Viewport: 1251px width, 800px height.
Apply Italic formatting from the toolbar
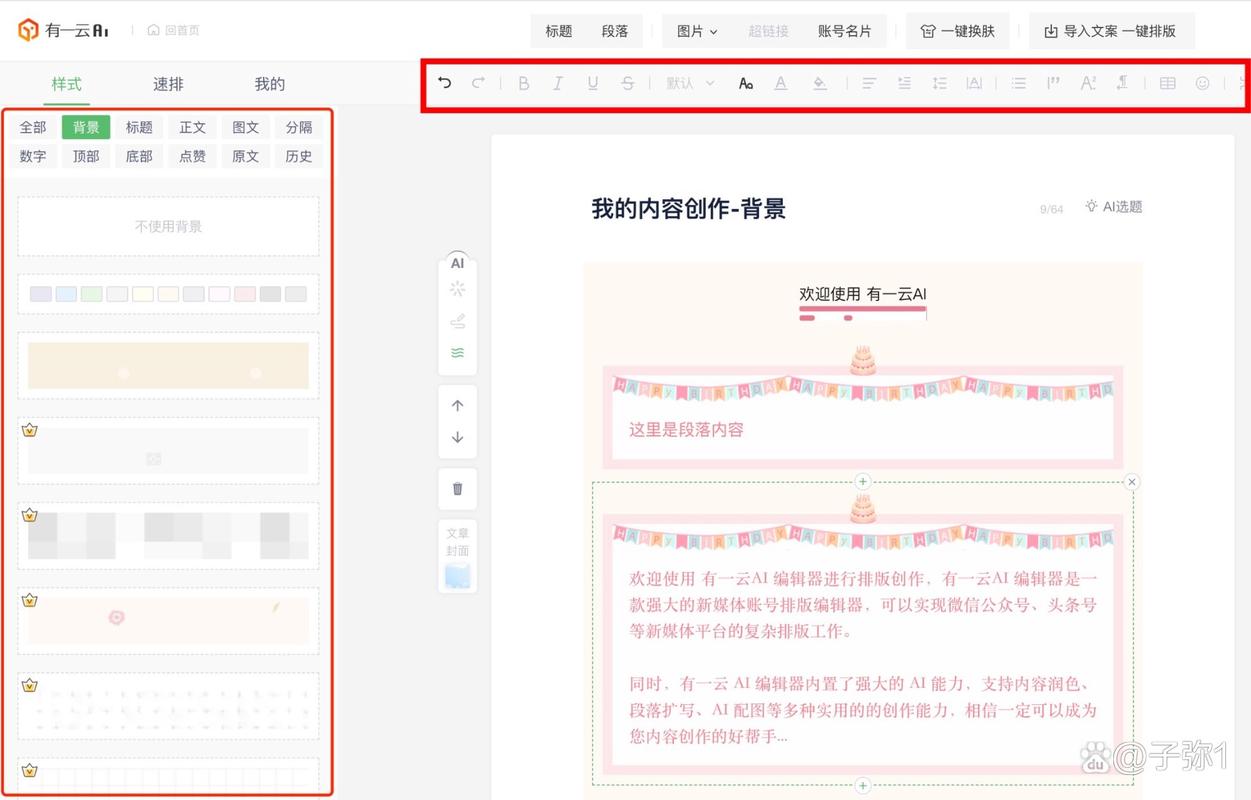558,83
